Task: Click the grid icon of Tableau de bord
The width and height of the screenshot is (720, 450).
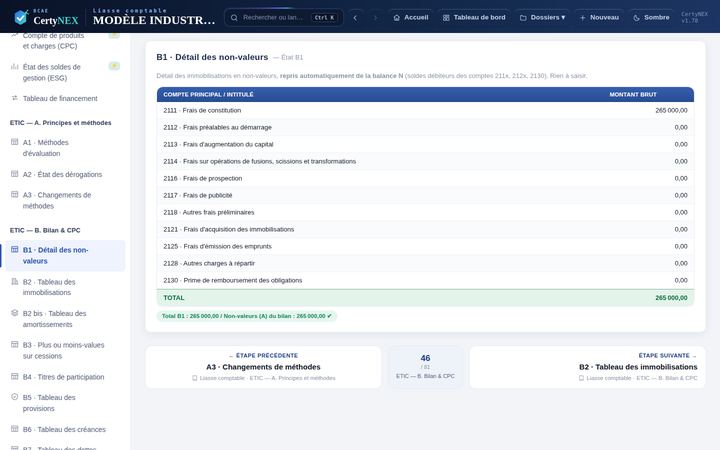Action: tap(446, 17)
